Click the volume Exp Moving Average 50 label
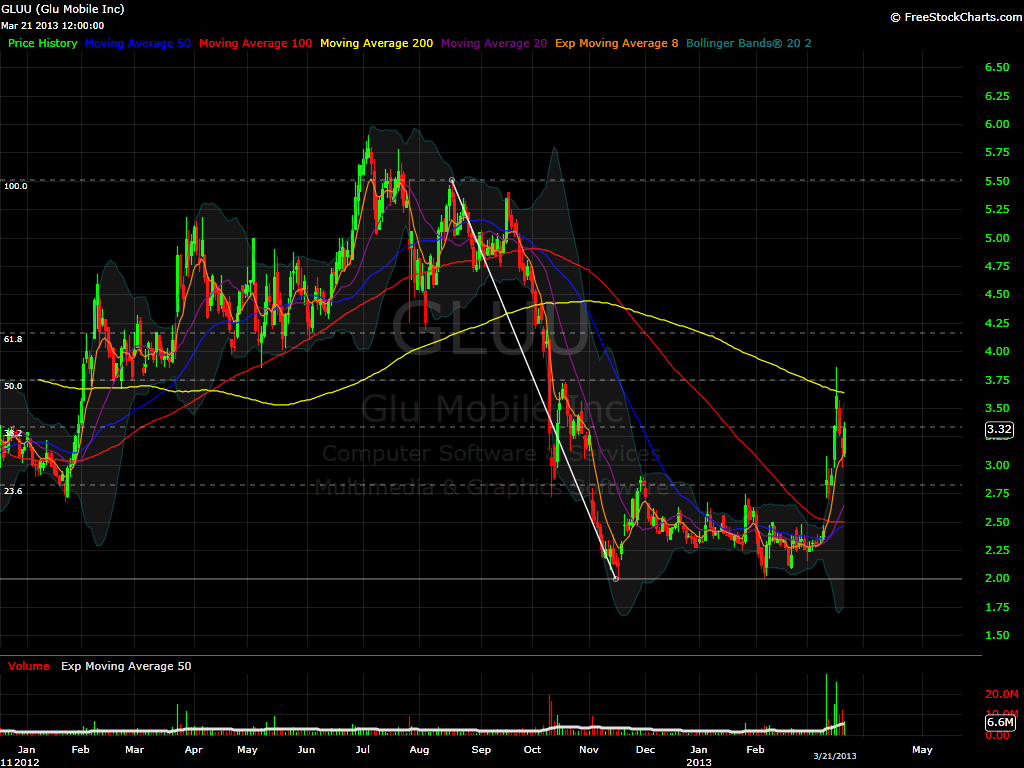1024x768 pixels. 126,666
